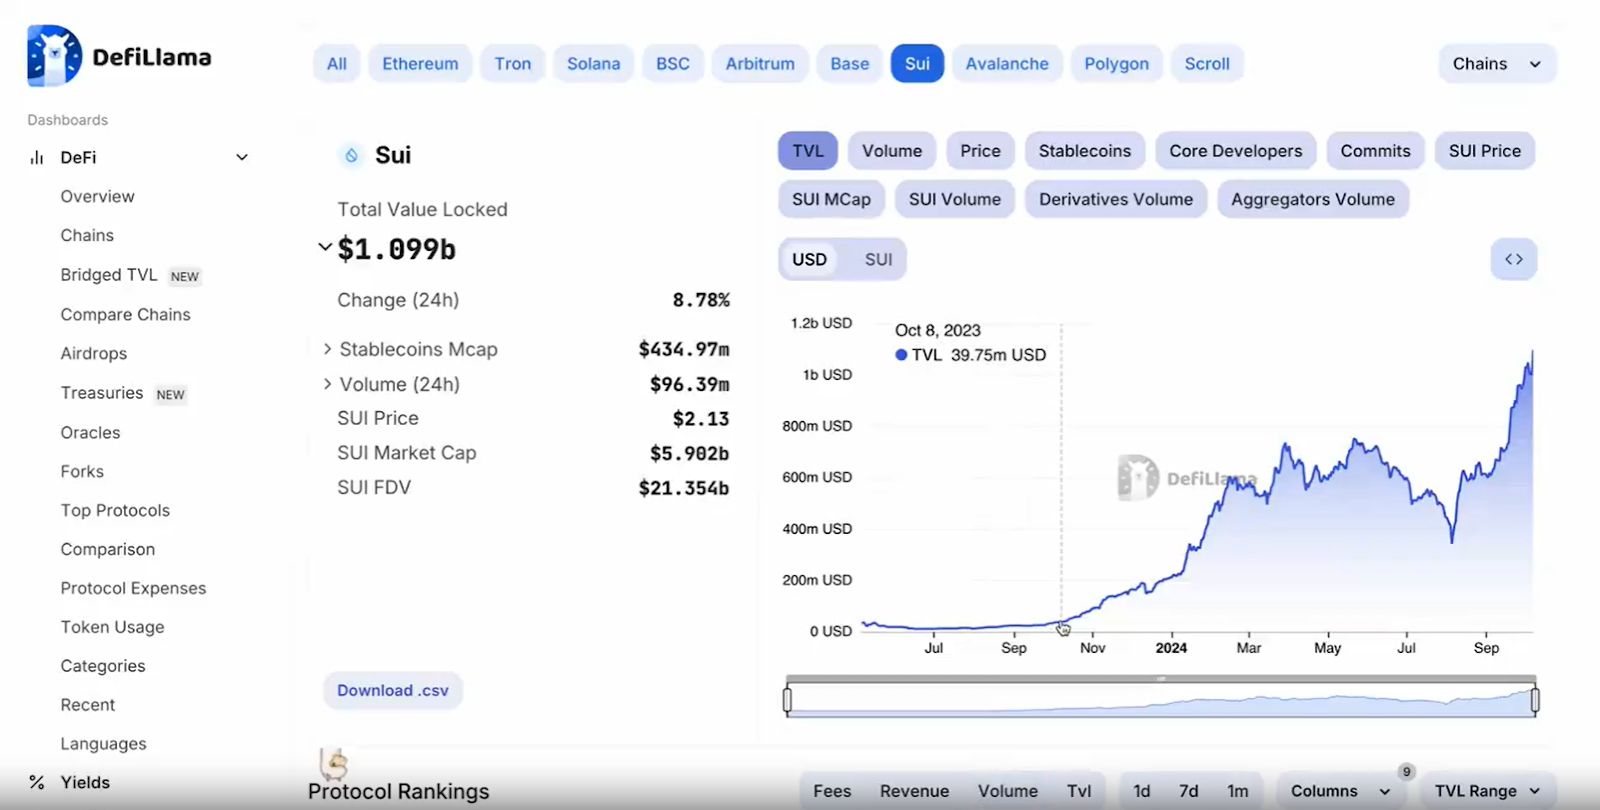This screenshot has width=1600, height=810.
Task: Open the Protocol Expenses sidebar link
Action: coord(134,589)
